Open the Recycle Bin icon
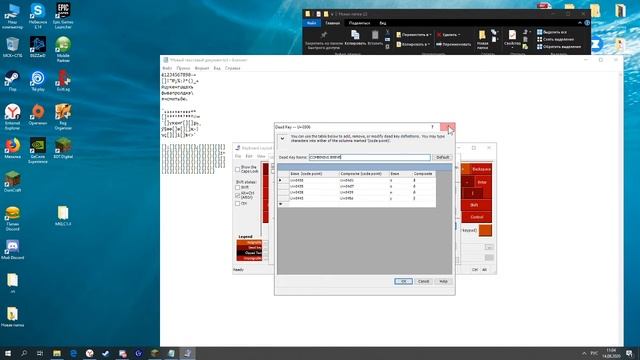 (12, 47)
